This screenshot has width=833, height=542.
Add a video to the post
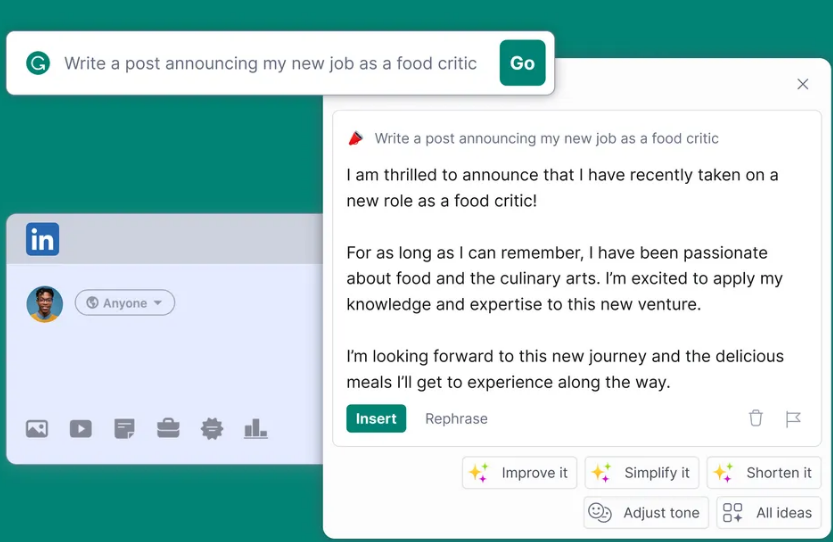coord(81,429)
